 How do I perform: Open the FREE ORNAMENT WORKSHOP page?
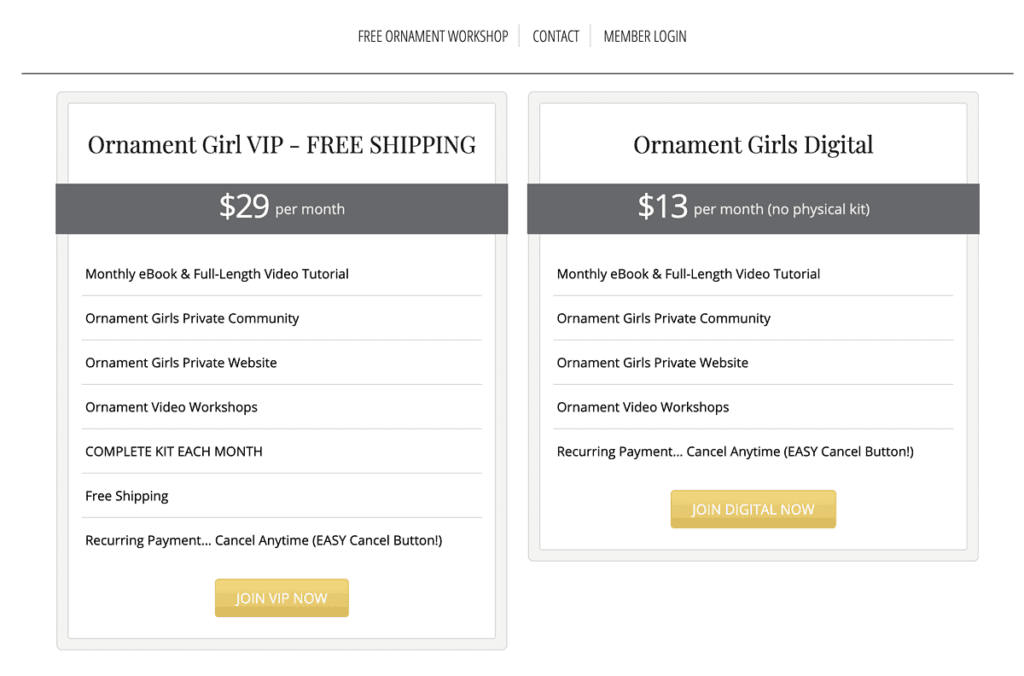432,36
